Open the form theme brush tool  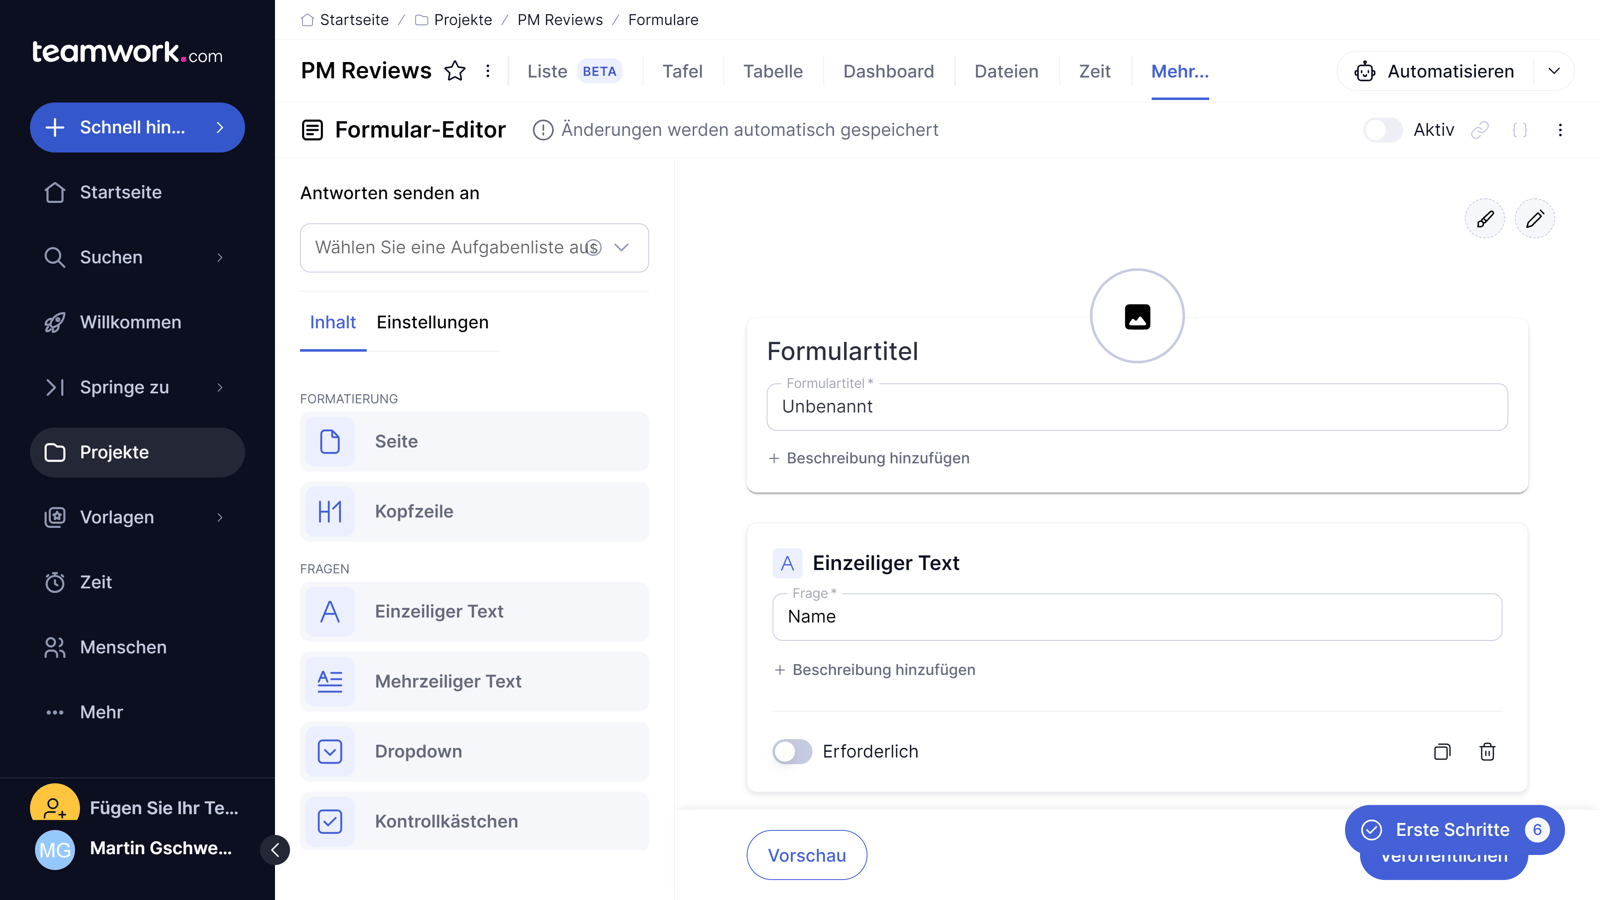1484,218
